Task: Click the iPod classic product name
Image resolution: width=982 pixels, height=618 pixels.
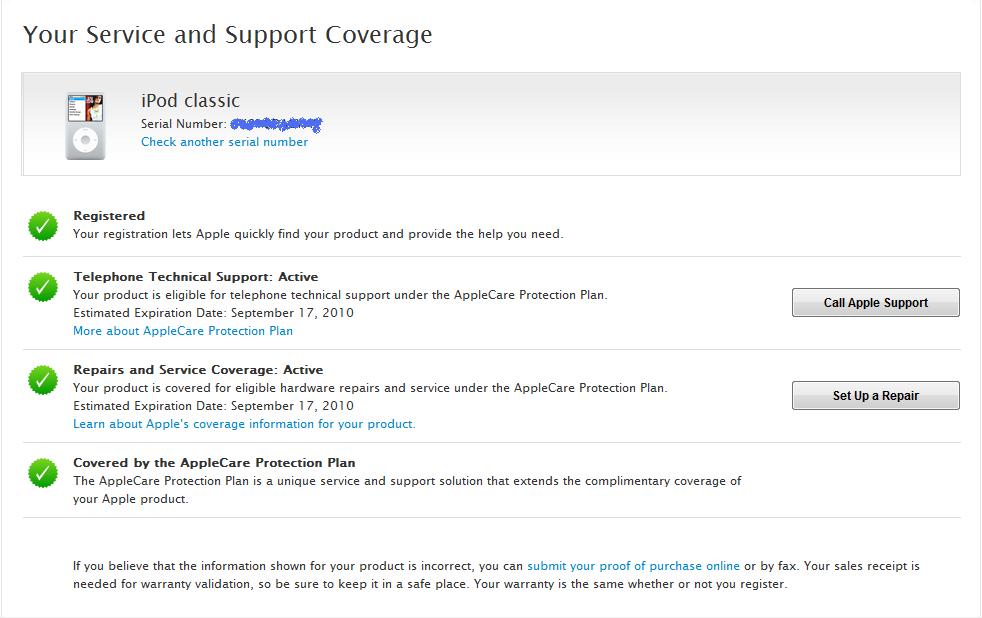Action: (x=190, y=101)
